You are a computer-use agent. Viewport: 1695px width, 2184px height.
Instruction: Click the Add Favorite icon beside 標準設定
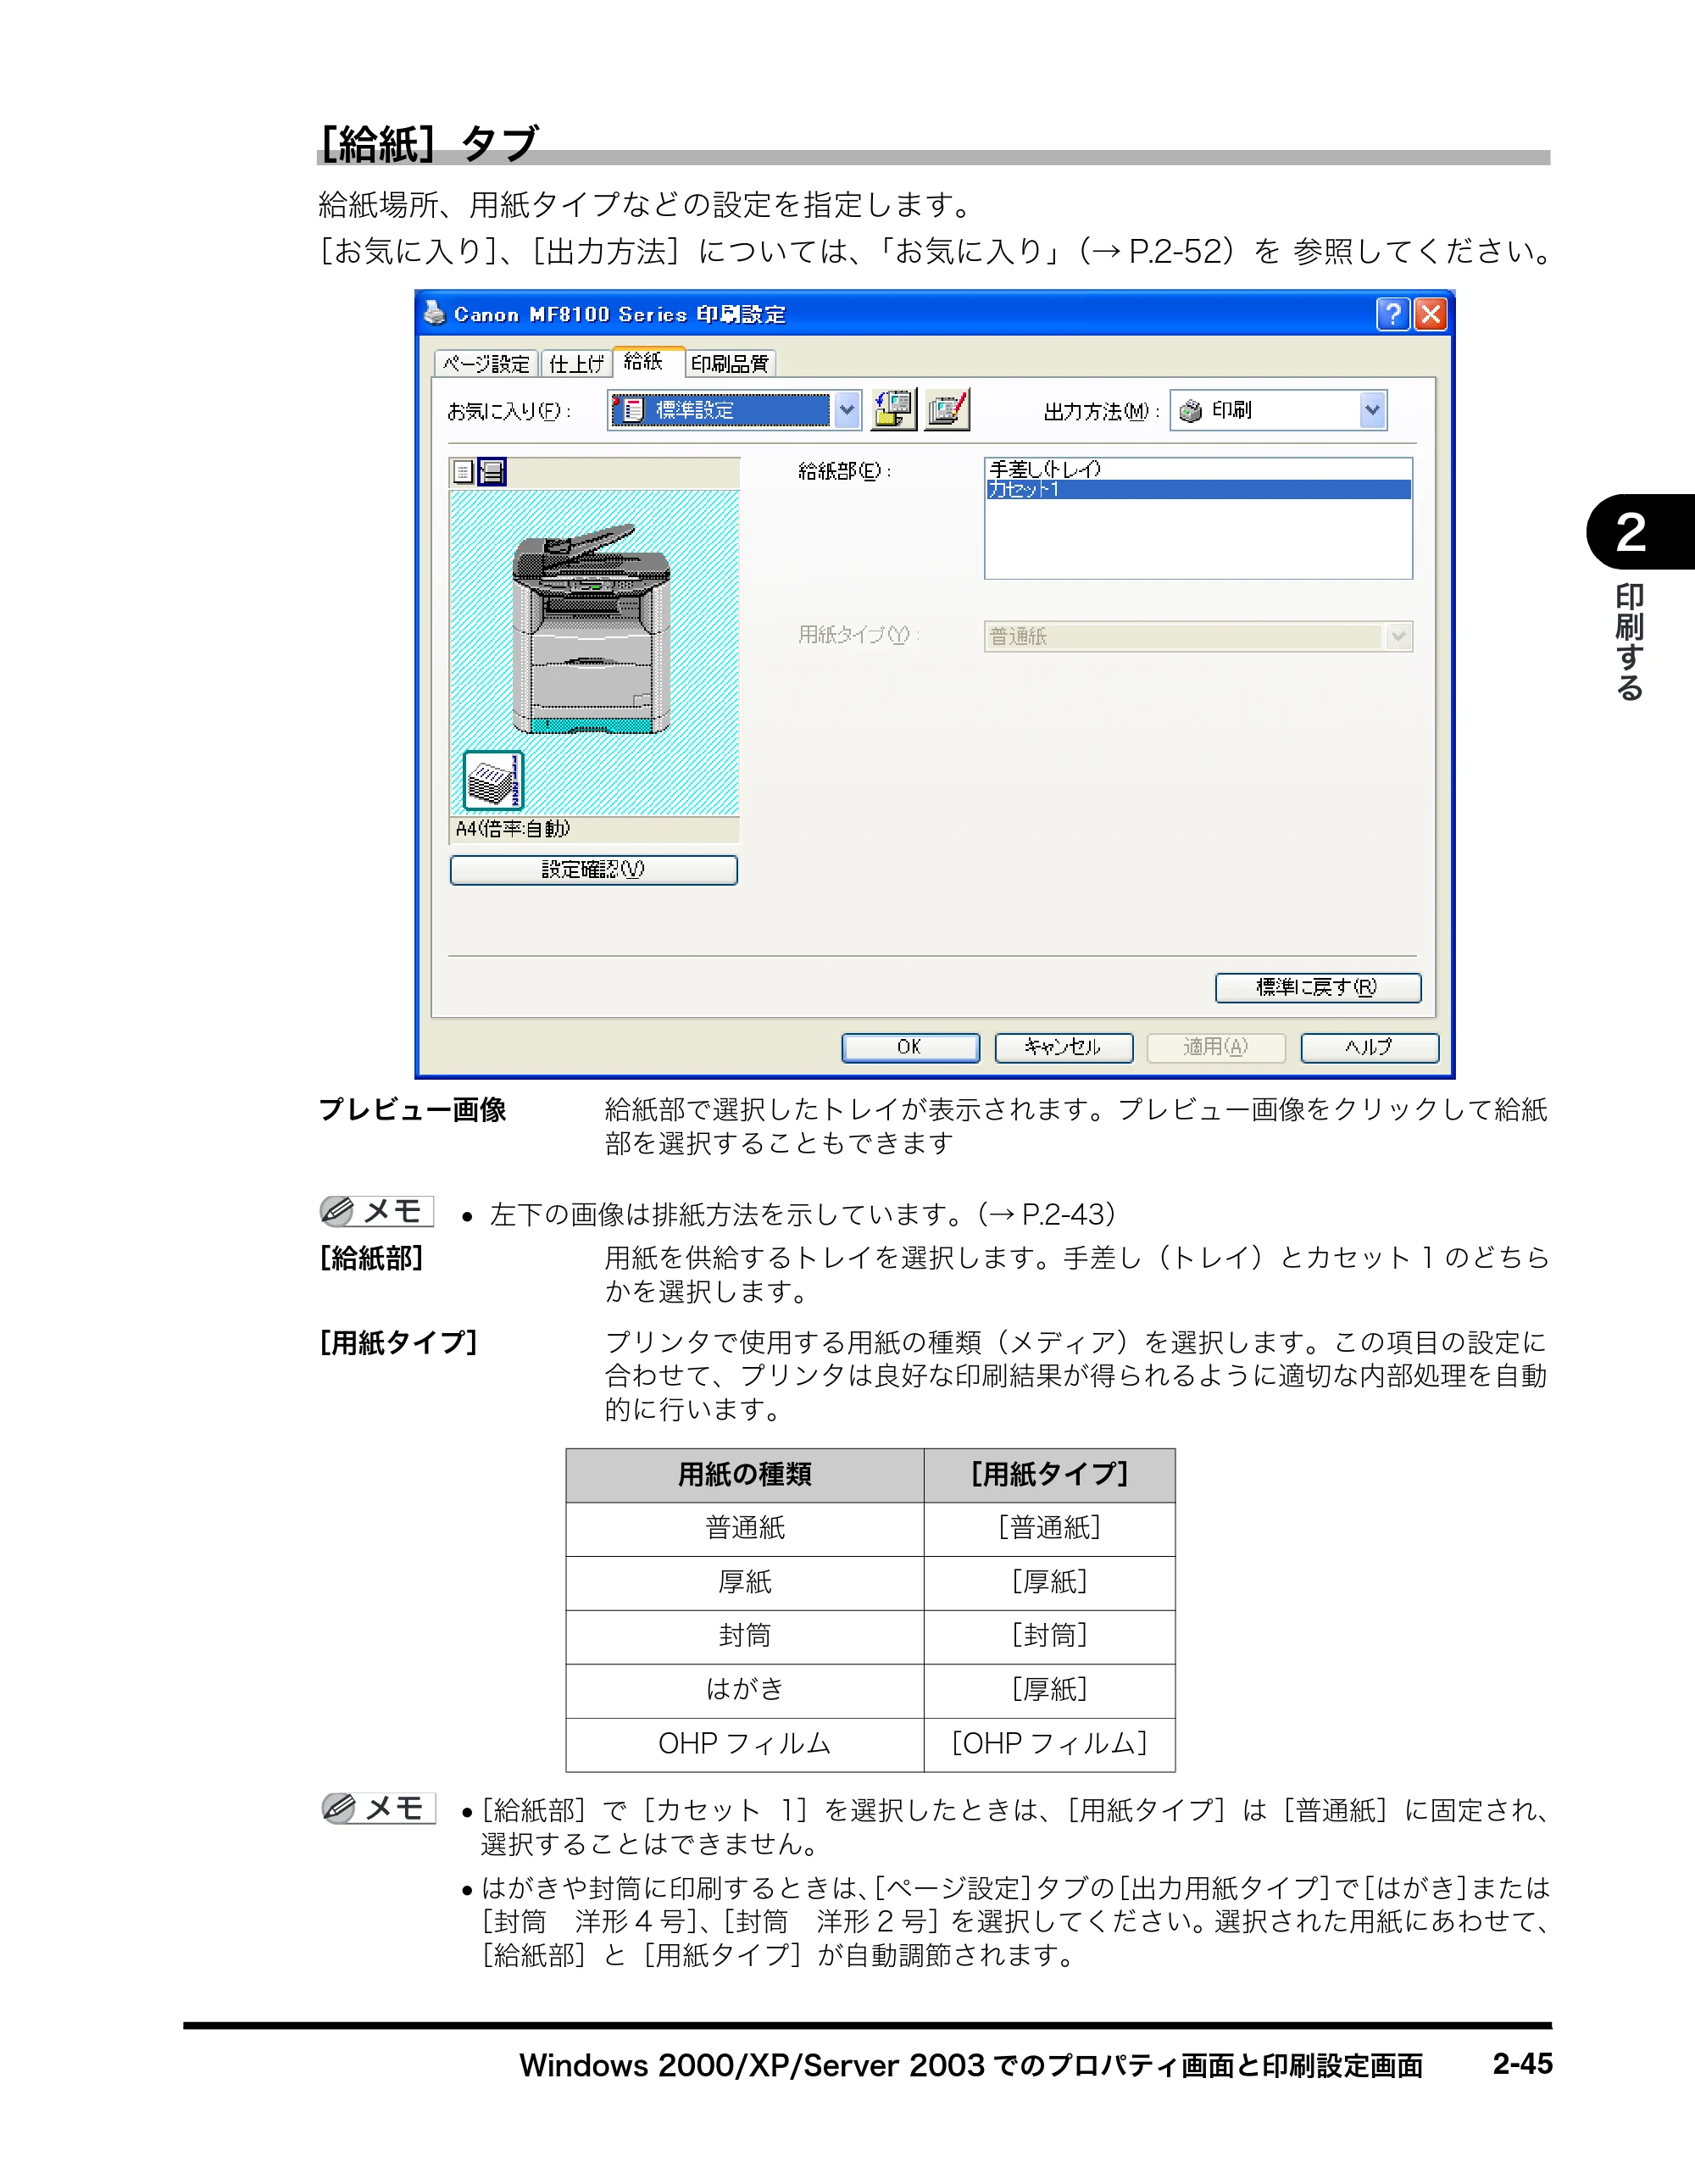893,410
